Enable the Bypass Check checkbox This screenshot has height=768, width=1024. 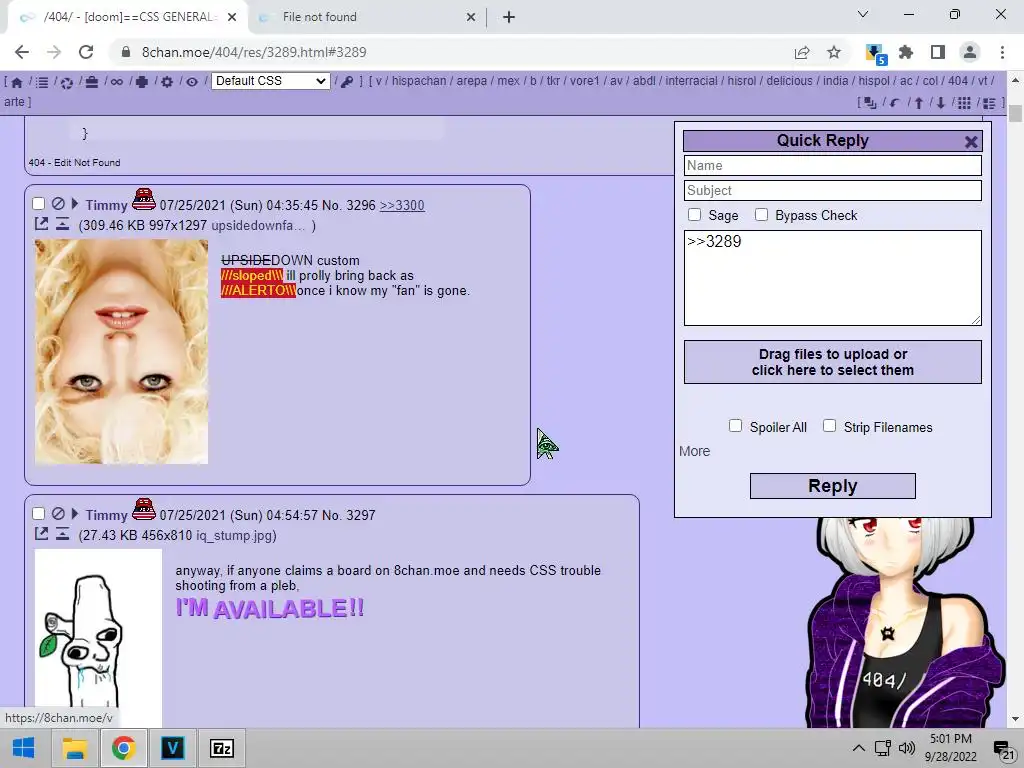tap(761, 215)
